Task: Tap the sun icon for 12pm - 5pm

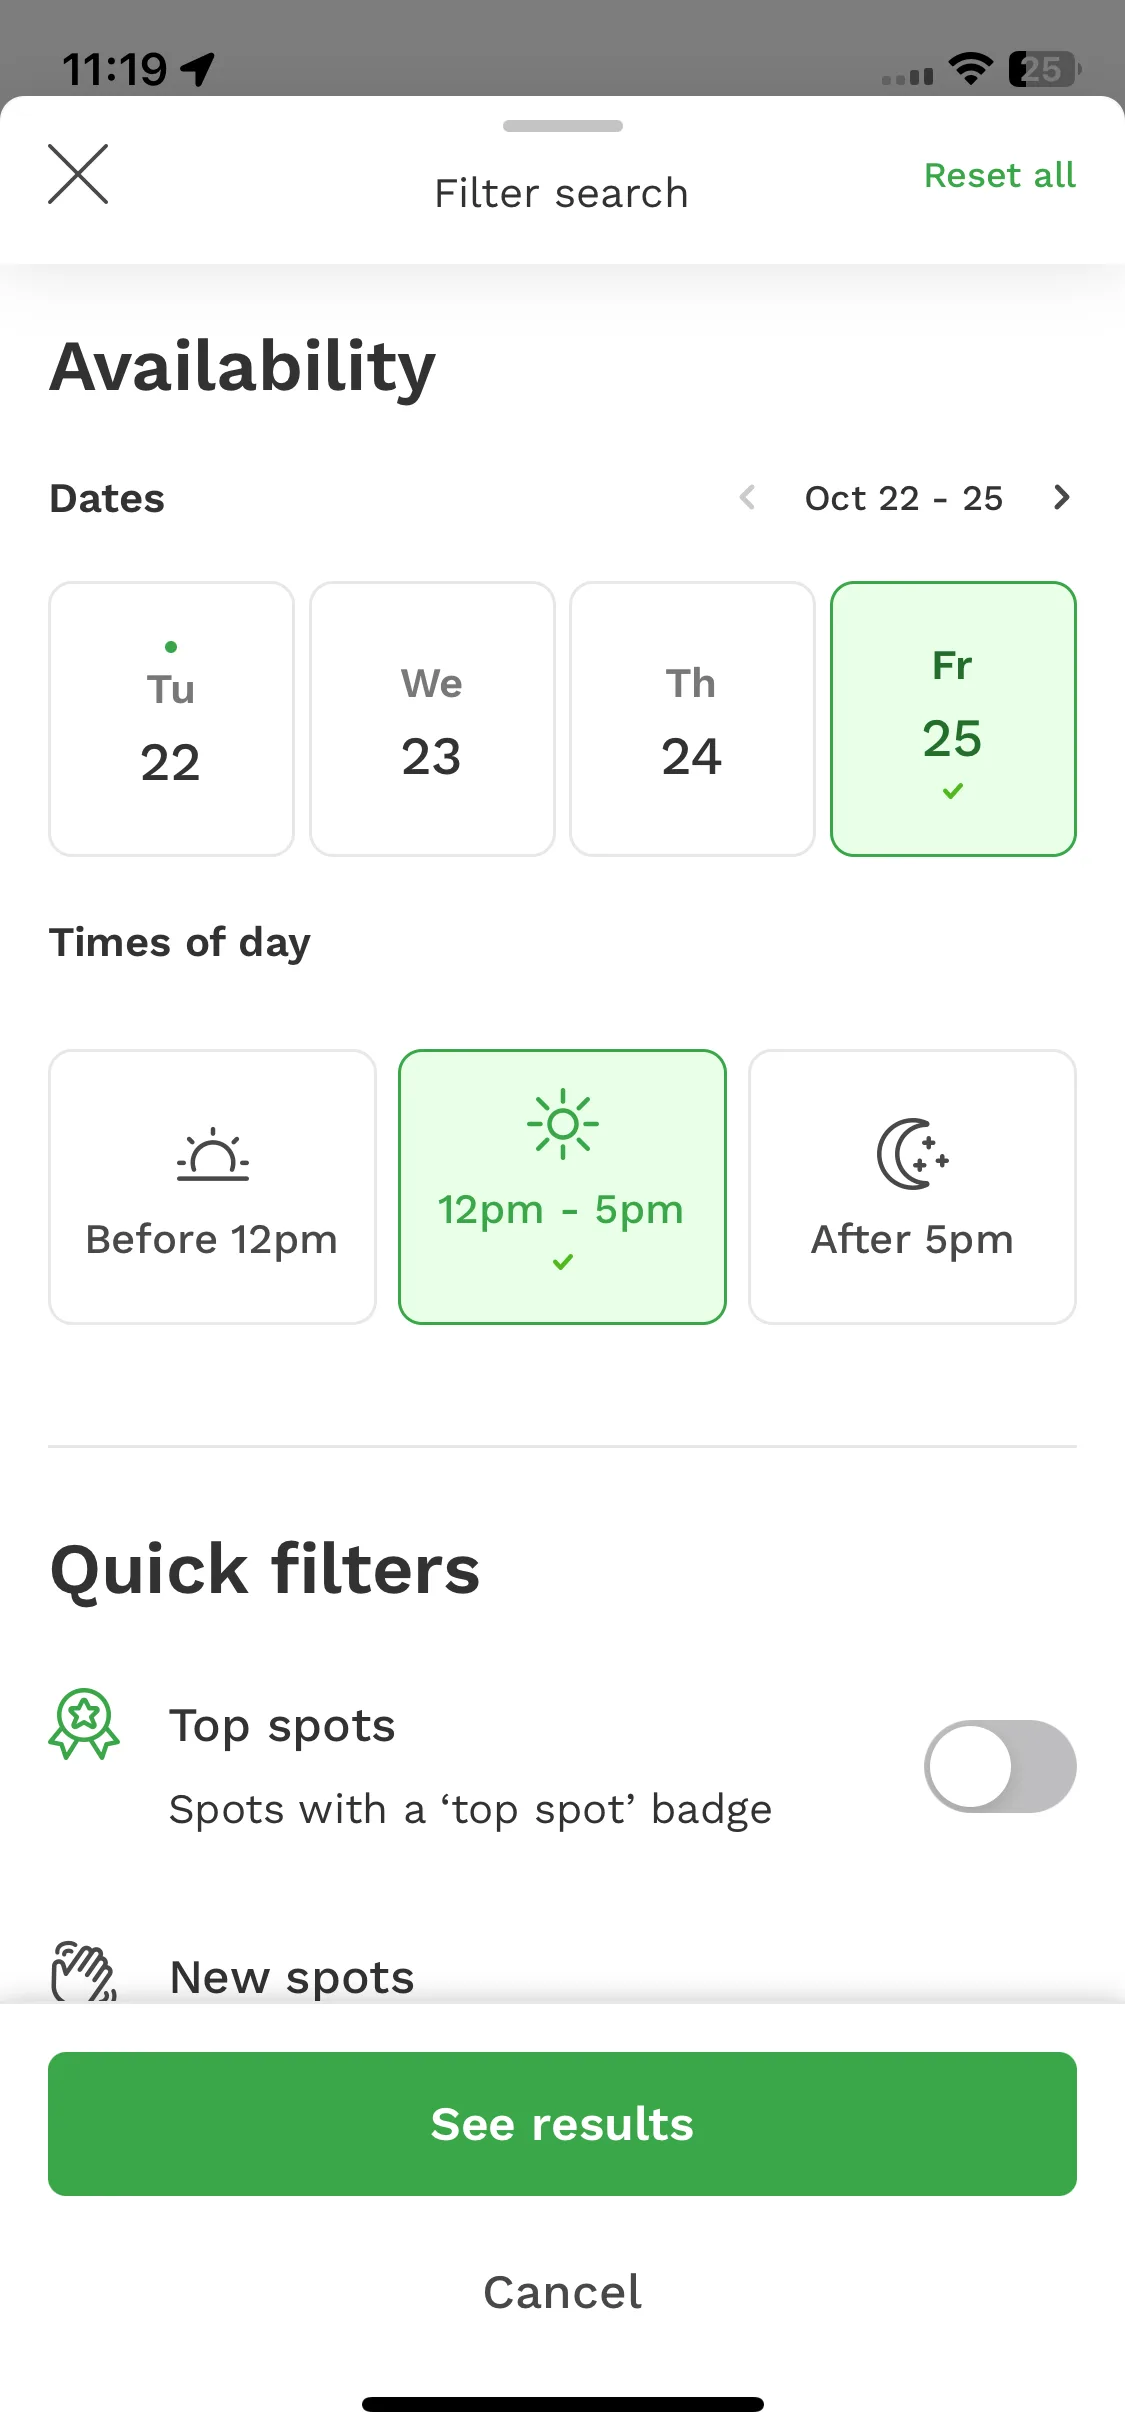Action: [x=563, y=1124]
